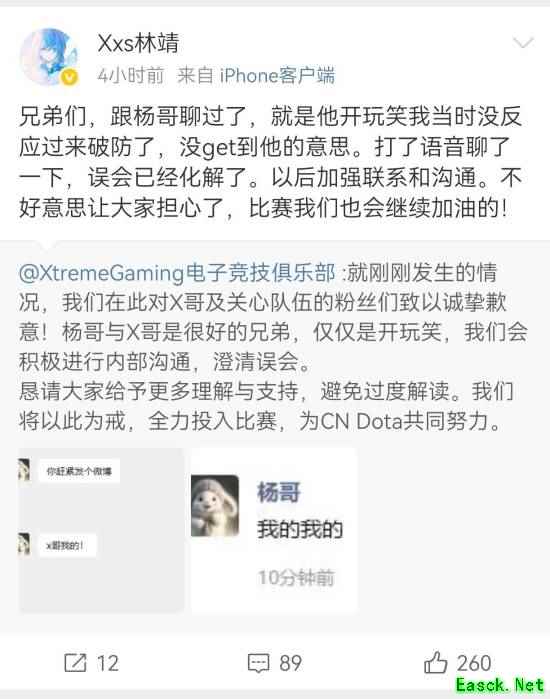Tap the iPhone客户端 source label
The image size is (550, 699).
coord(277,76)
